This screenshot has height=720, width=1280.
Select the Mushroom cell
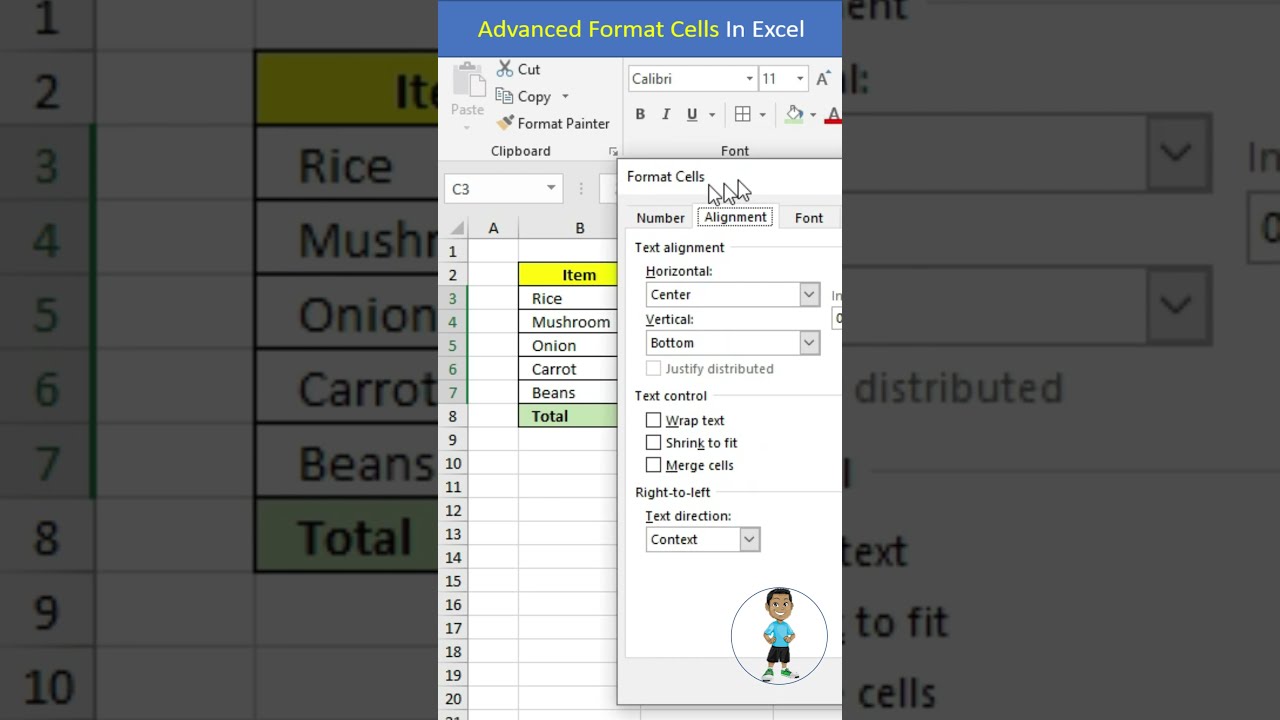click(568, 322)
